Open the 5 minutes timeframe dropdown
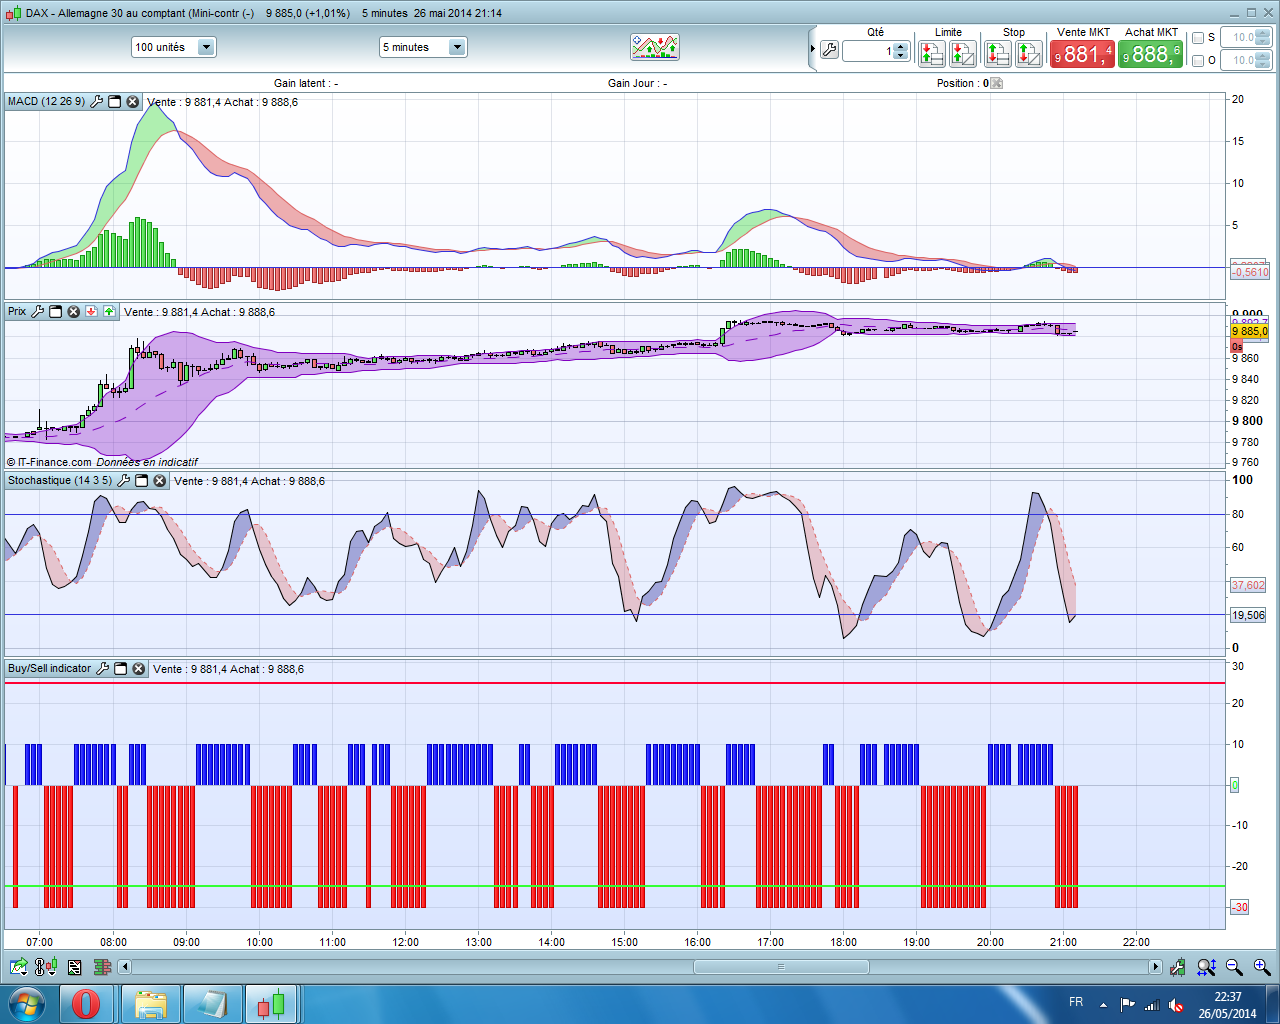 457,47
